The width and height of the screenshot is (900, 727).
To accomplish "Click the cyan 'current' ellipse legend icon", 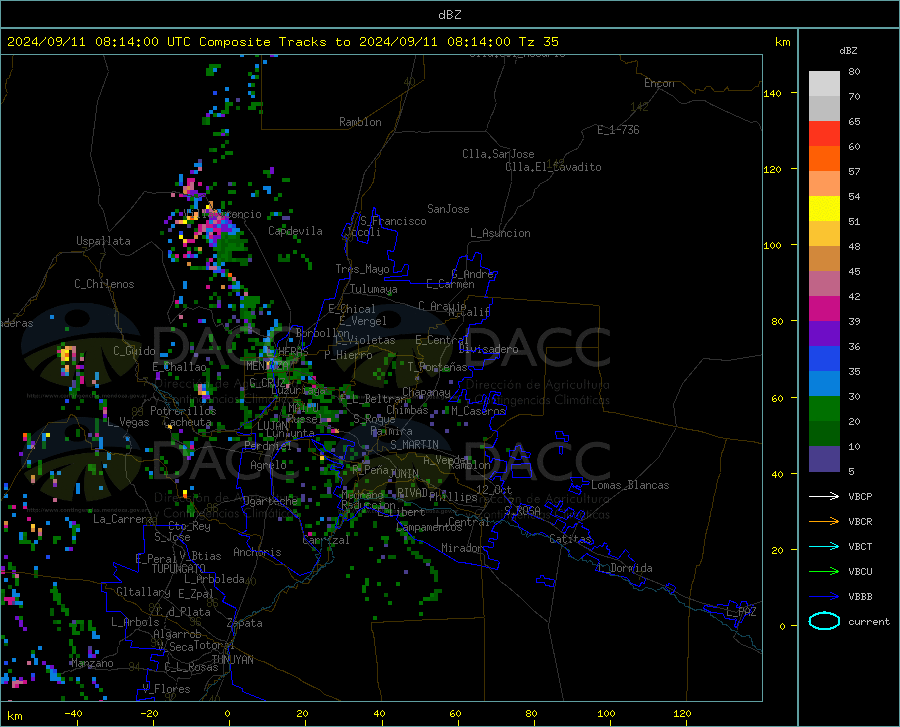I will (x=824, y=621).
